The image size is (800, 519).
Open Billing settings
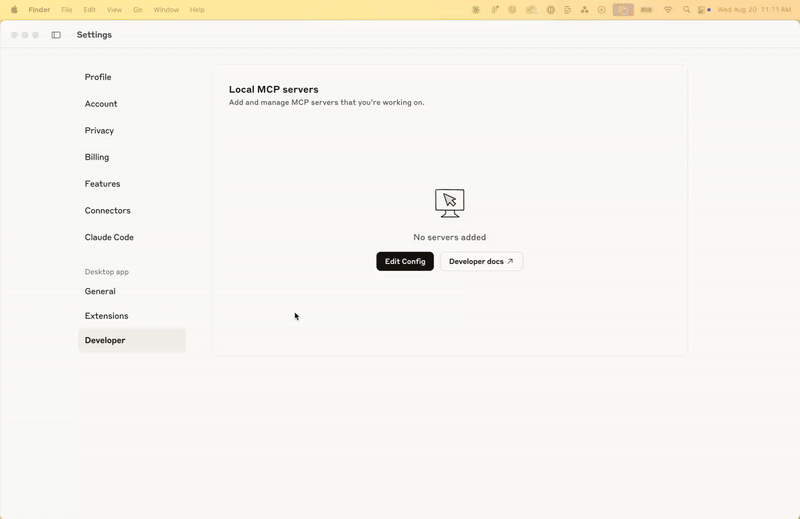click(132, 157)
